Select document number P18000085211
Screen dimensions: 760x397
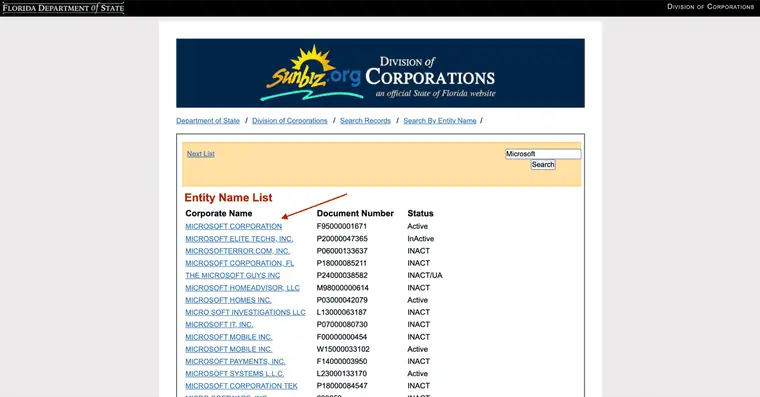(x=342, y=263)
